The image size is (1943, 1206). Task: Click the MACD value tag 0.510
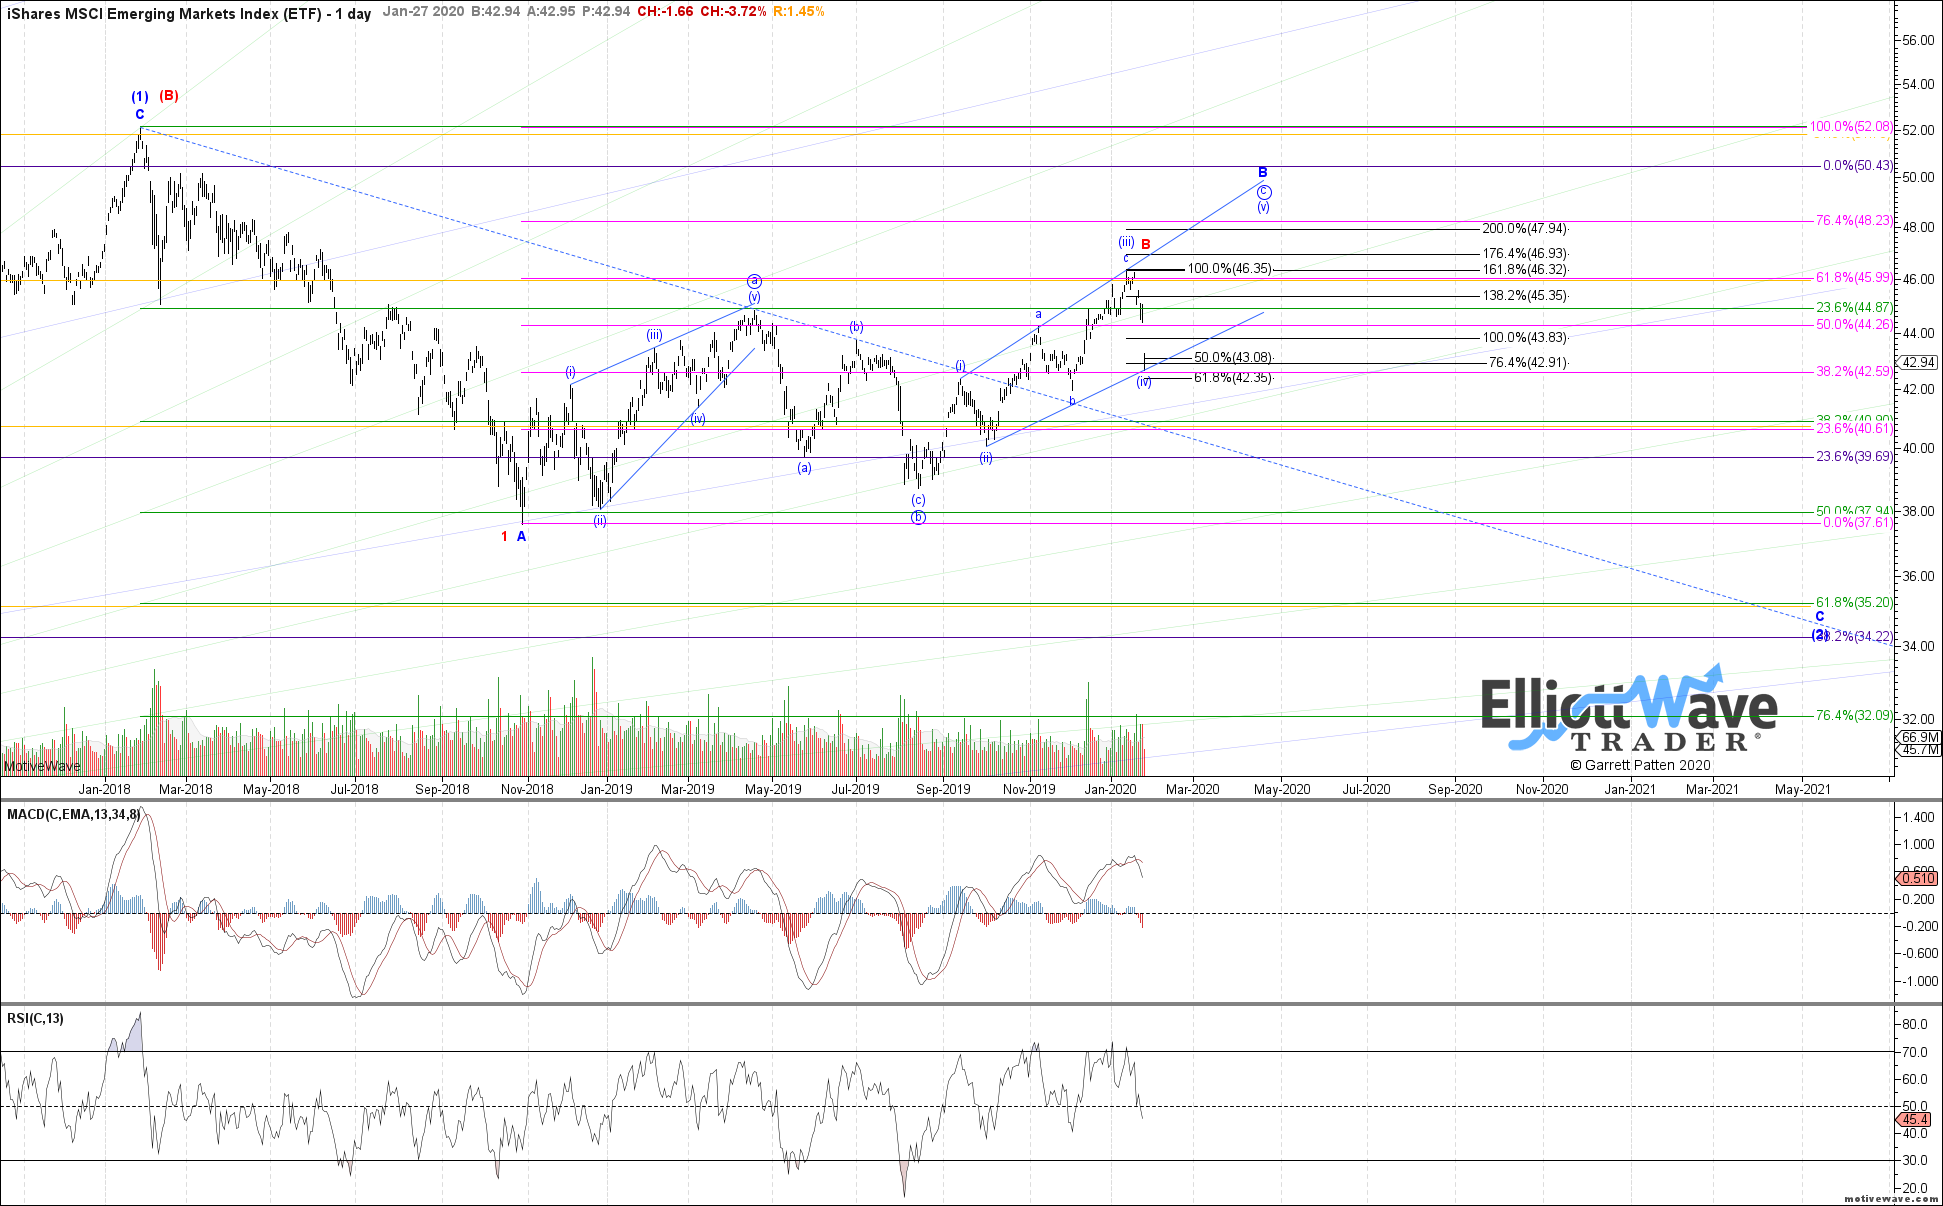click(x=1918, y=878)
